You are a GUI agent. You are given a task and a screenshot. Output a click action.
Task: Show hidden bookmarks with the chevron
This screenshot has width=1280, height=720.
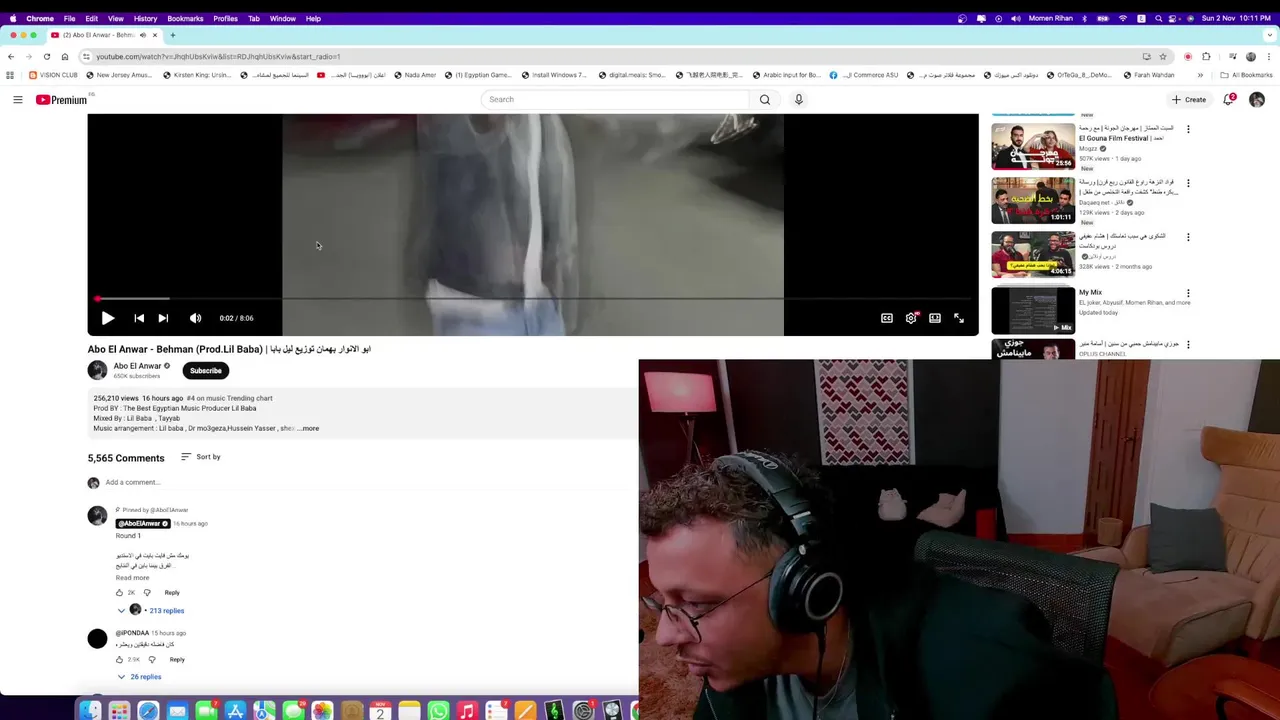pos(1201,75)
